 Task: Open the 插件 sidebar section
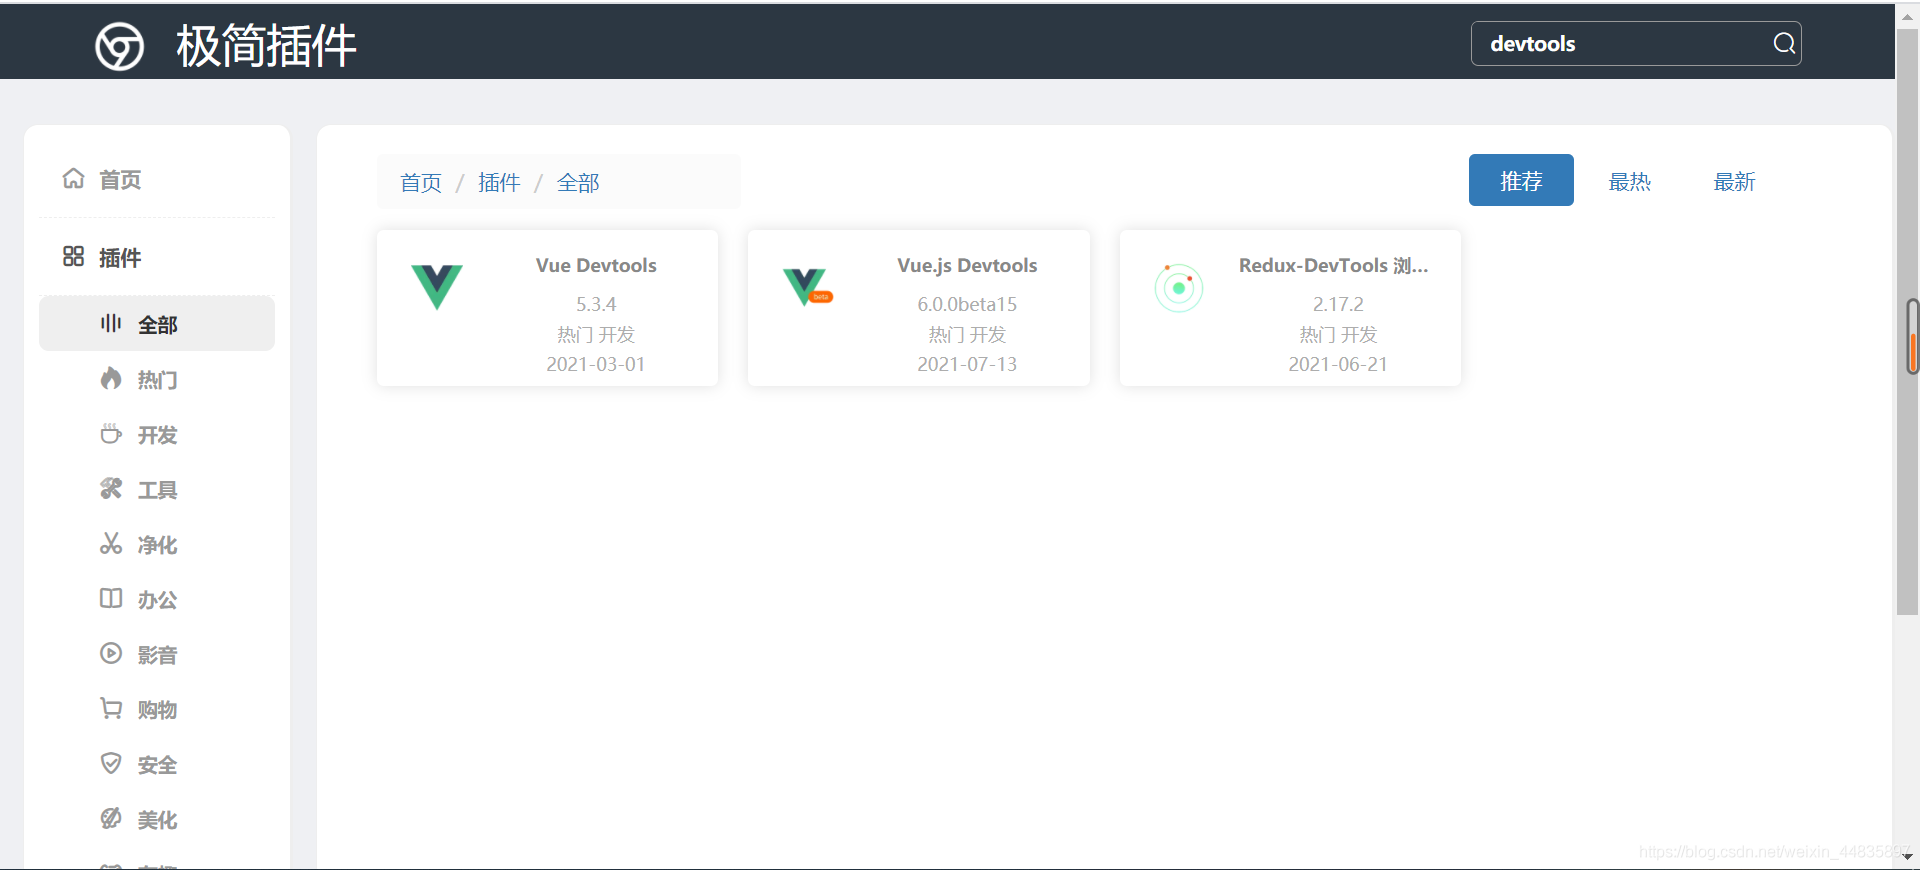pos(157,257)
